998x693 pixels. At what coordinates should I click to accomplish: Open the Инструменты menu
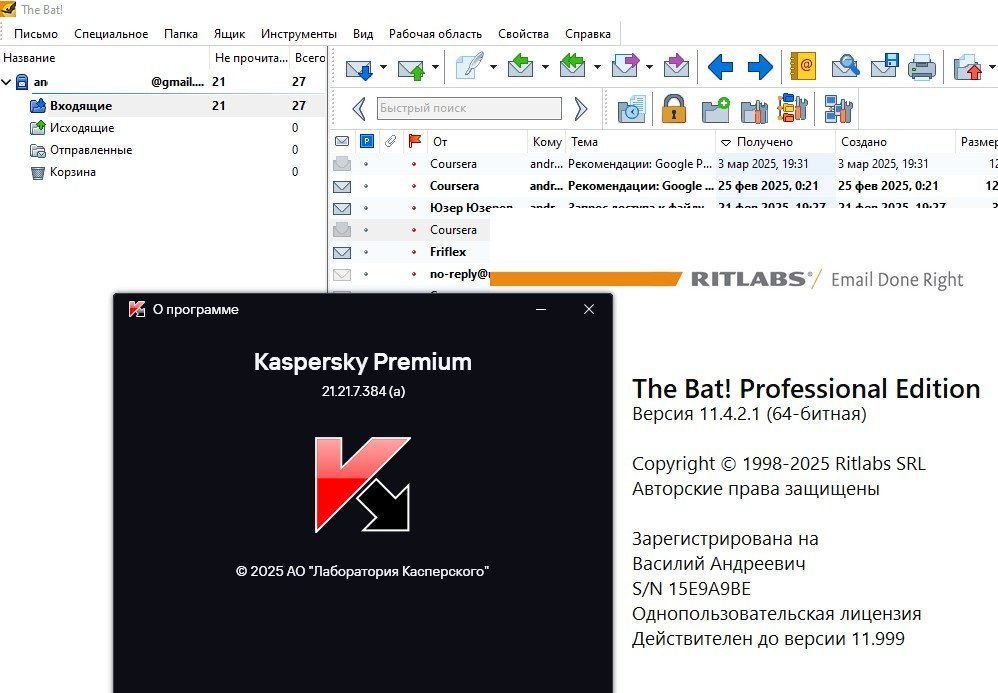point(299,34)
